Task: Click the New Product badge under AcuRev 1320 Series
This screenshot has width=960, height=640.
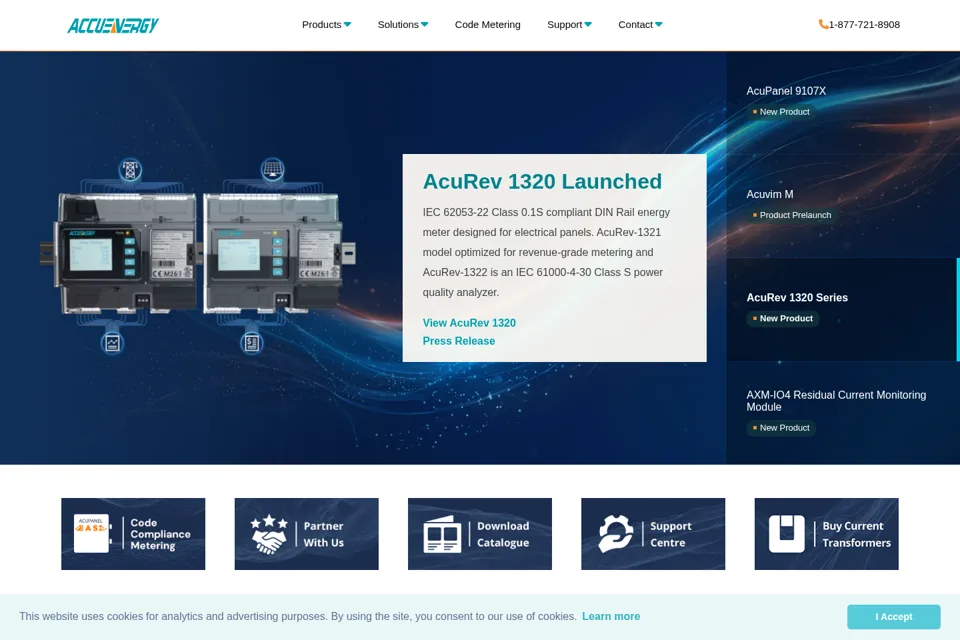Action: (x=782, y=318)
